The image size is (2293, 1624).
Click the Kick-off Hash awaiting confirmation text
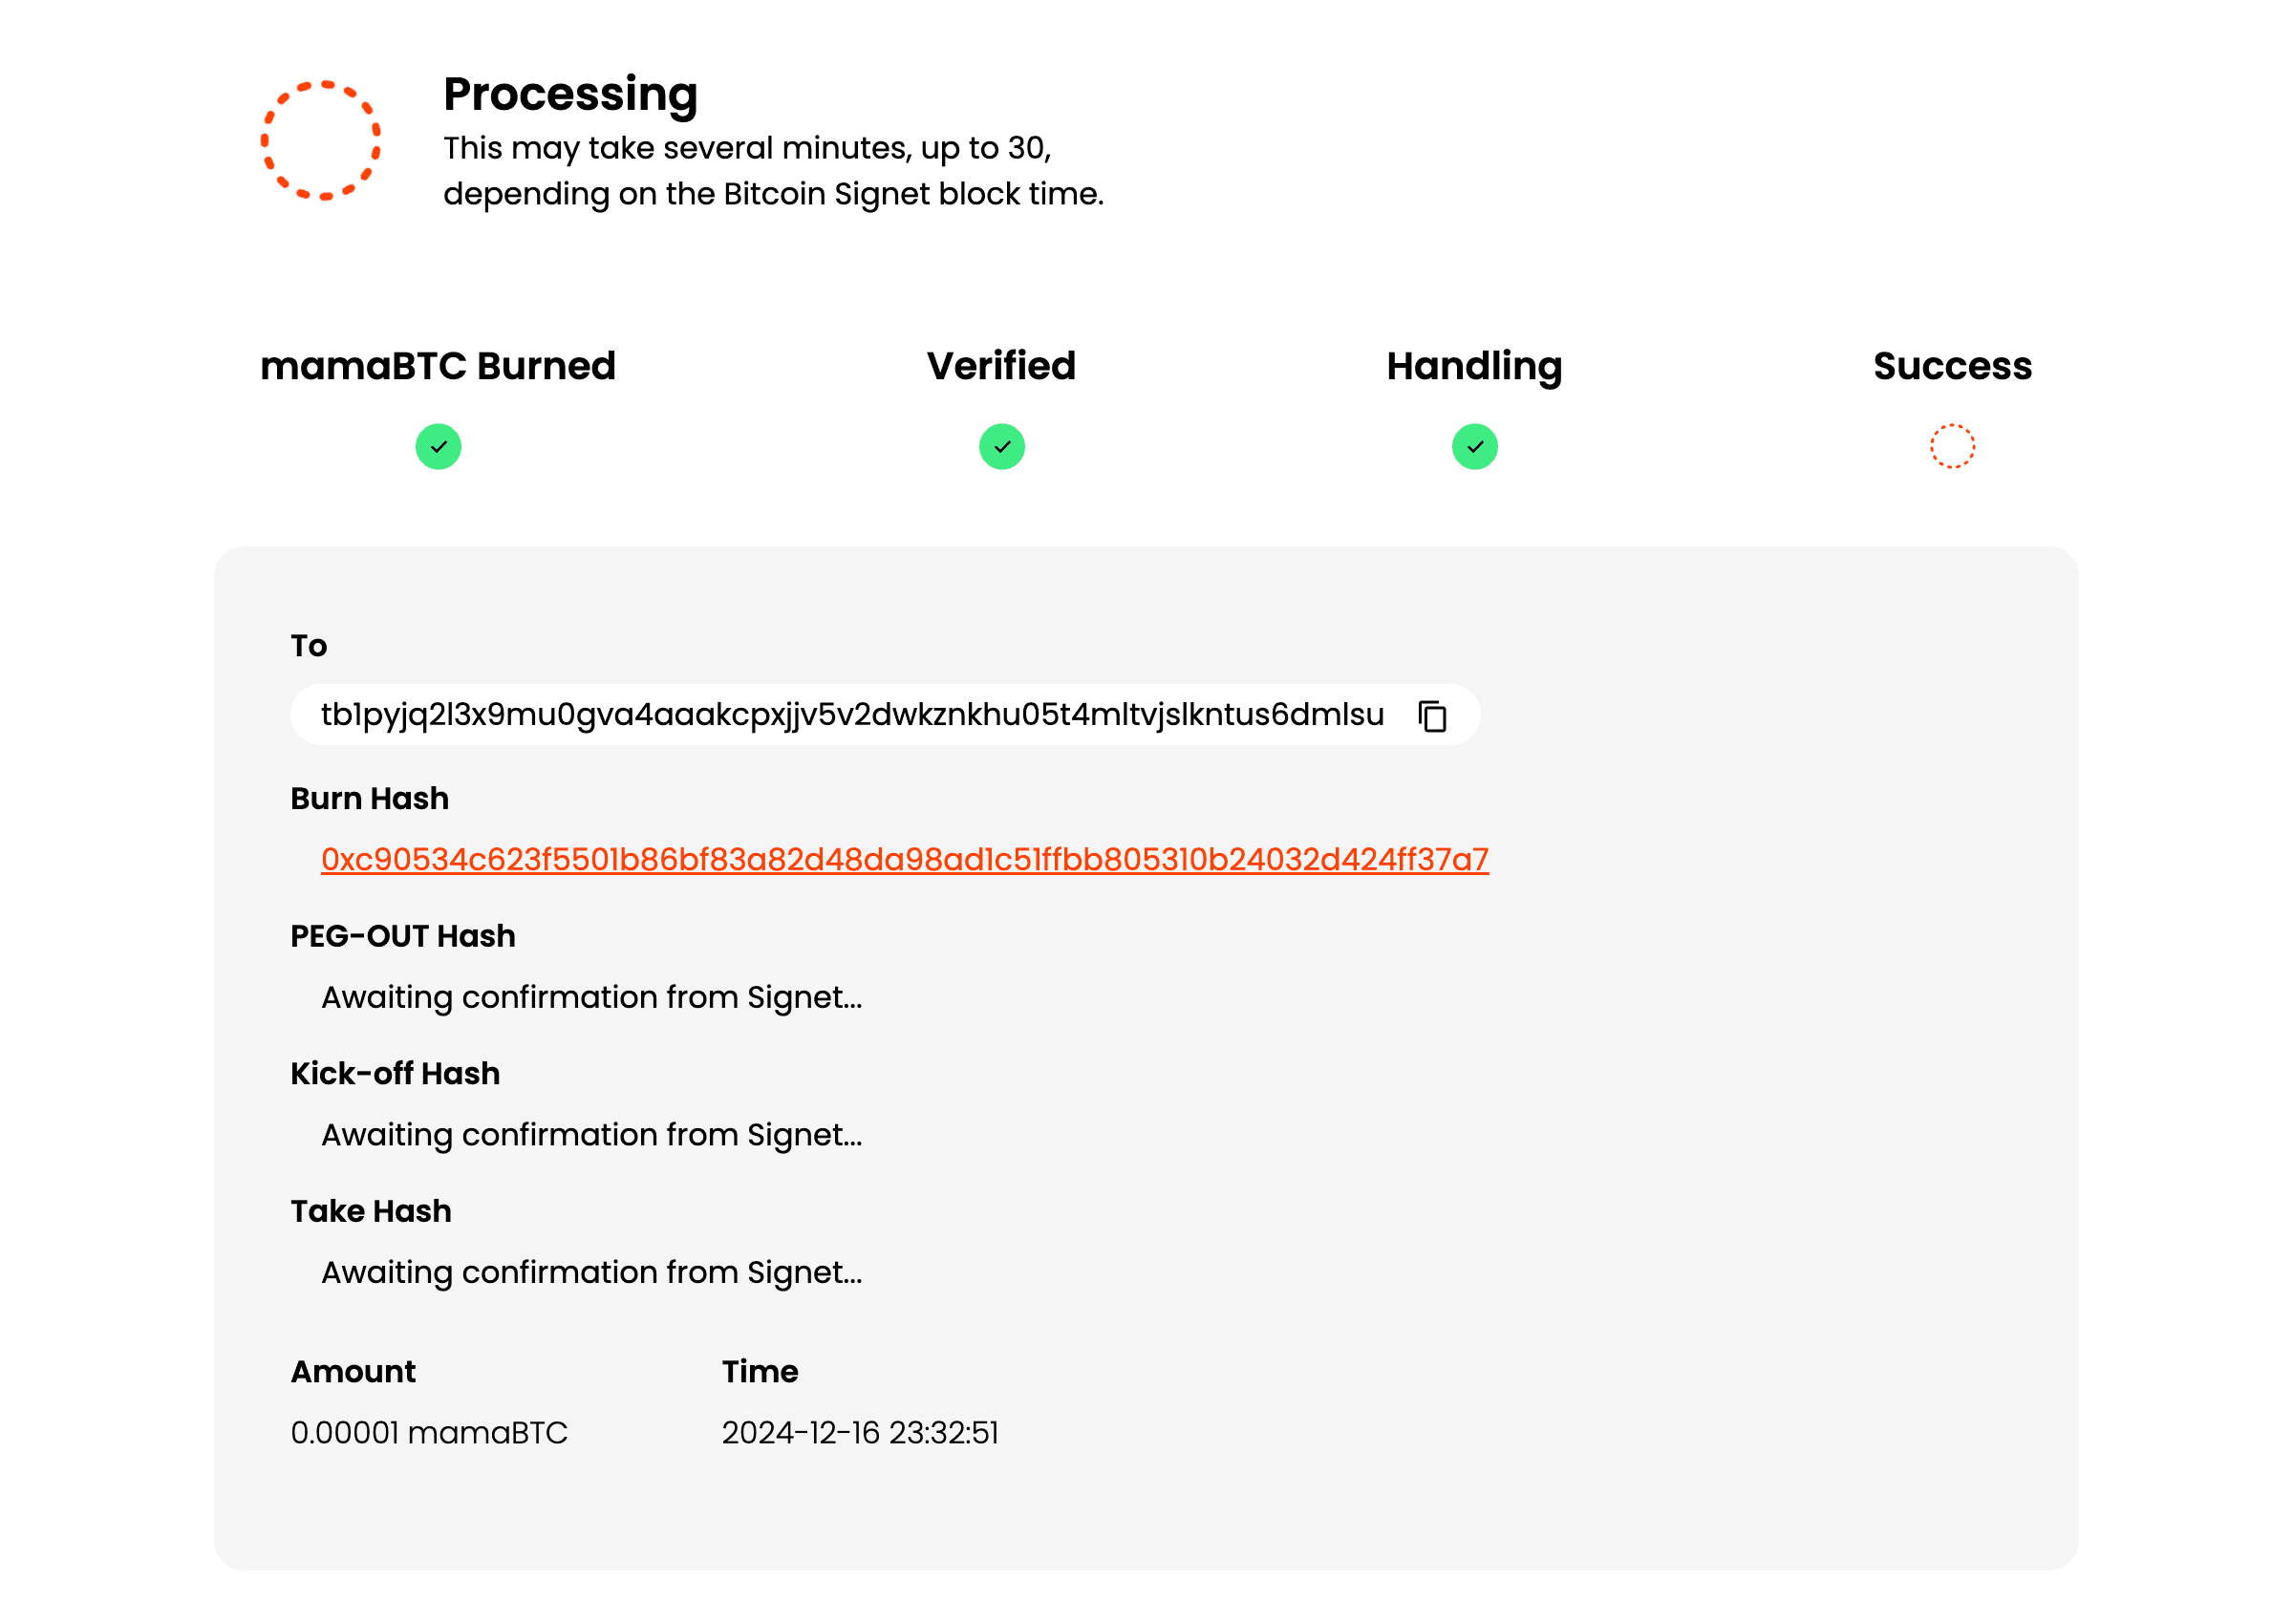click(x=591, y=1135)
